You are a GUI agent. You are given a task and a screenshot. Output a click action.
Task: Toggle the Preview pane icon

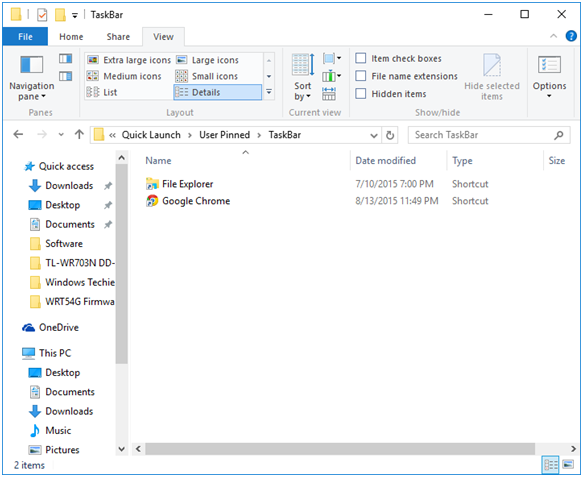coord(65,59)
